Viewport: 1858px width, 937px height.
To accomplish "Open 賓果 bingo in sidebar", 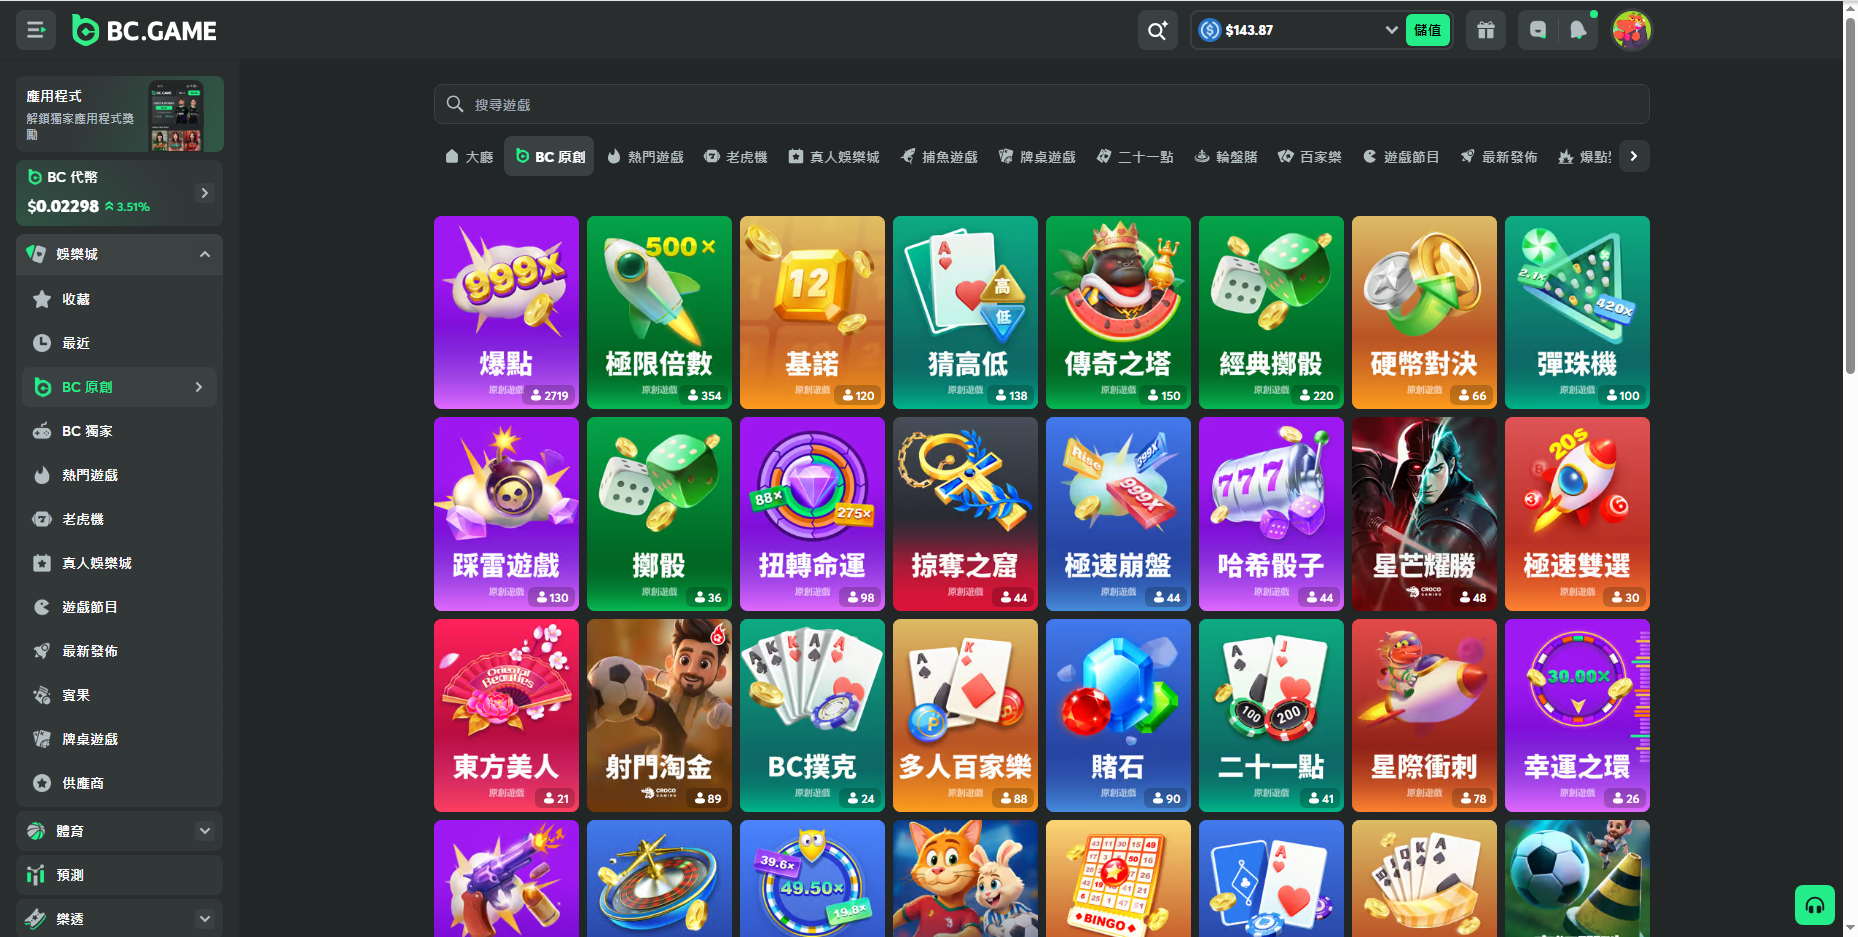I will (x=120, y=695).
